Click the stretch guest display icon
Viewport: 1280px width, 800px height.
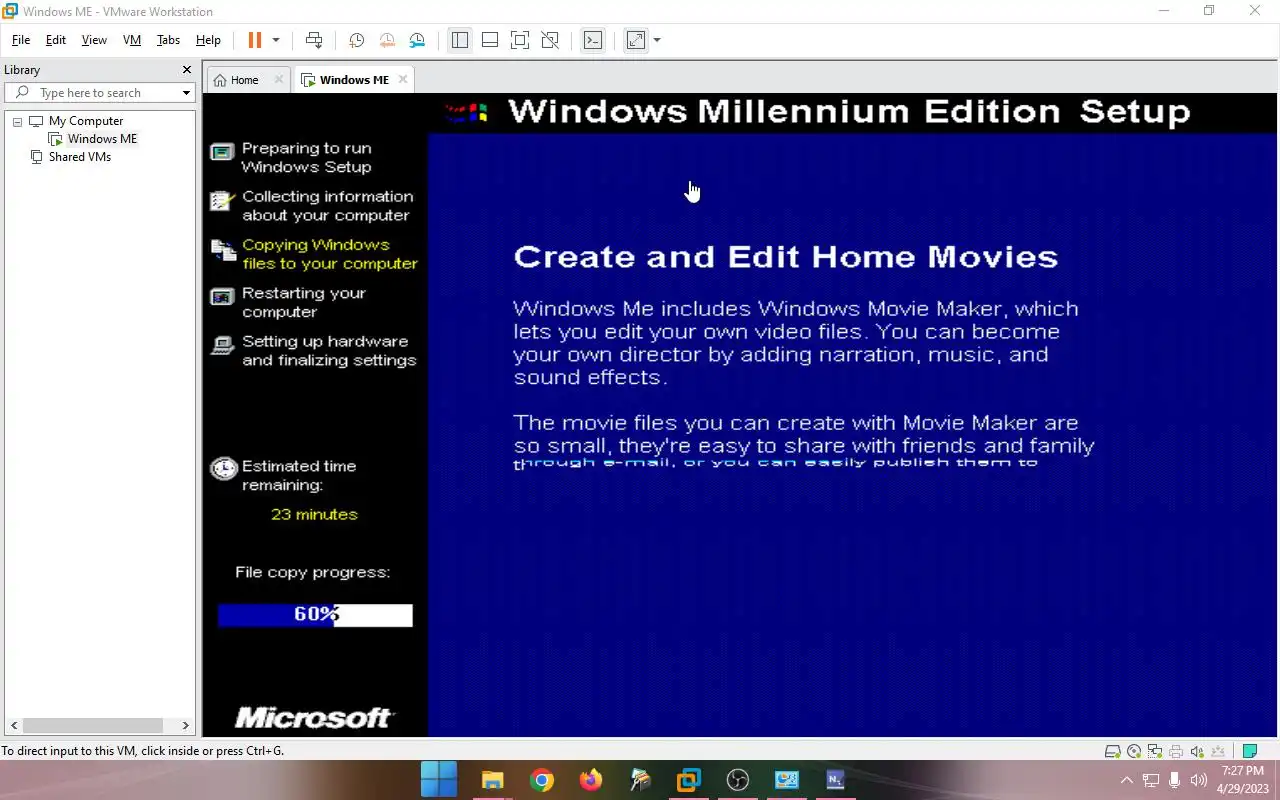635,40
